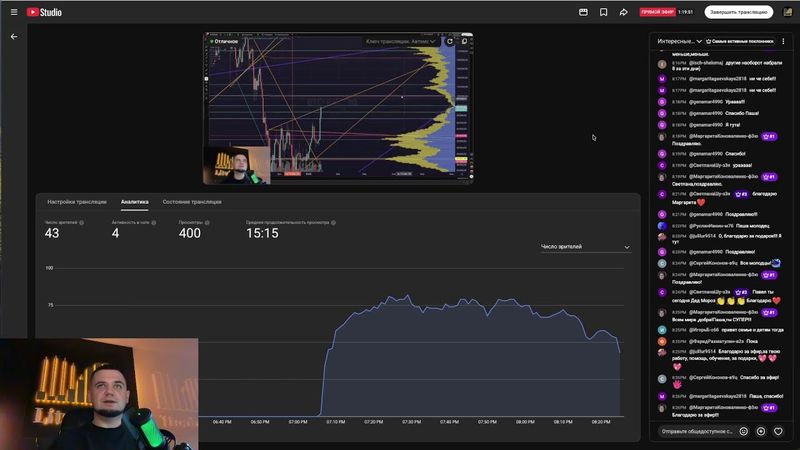Go back using the left arrow
Image resolution: width=800 pixels, height=450 pixels.
click(14, 36)
